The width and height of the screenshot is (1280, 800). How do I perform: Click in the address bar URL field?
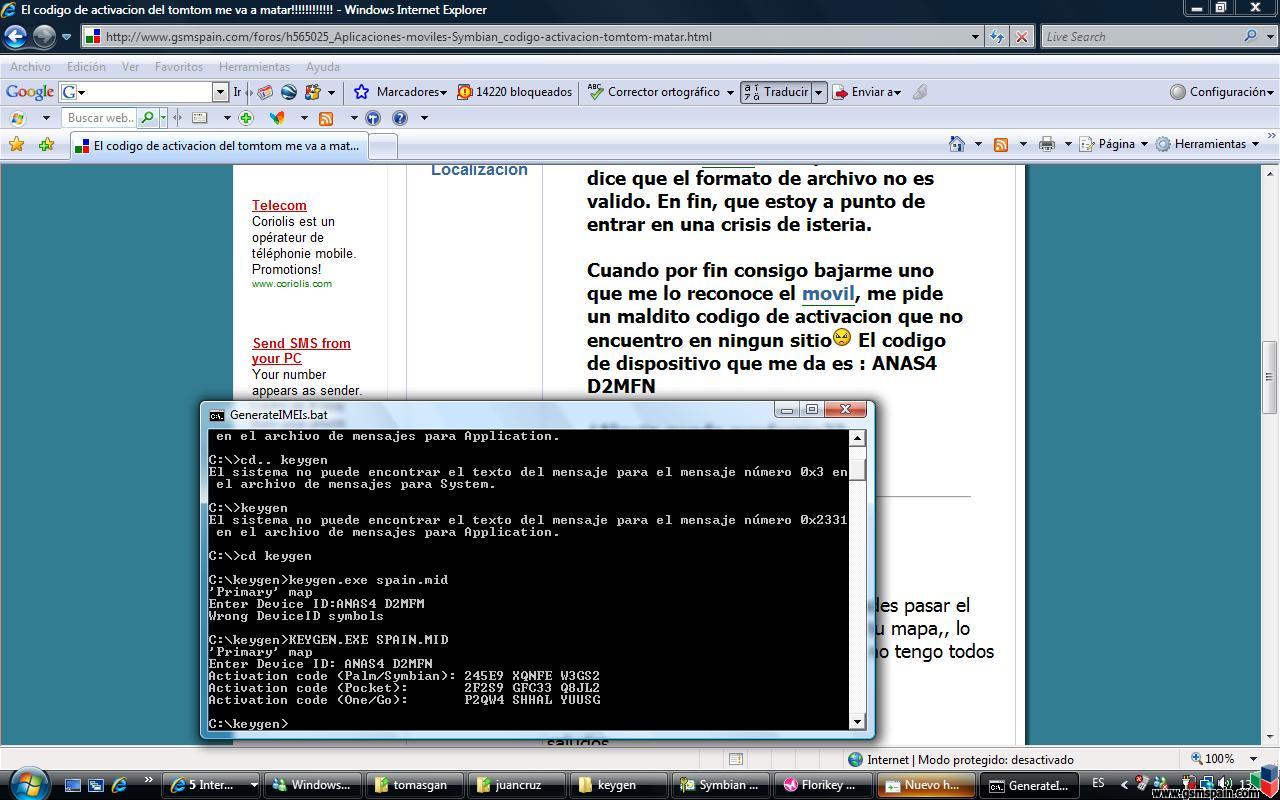(524, 37)
